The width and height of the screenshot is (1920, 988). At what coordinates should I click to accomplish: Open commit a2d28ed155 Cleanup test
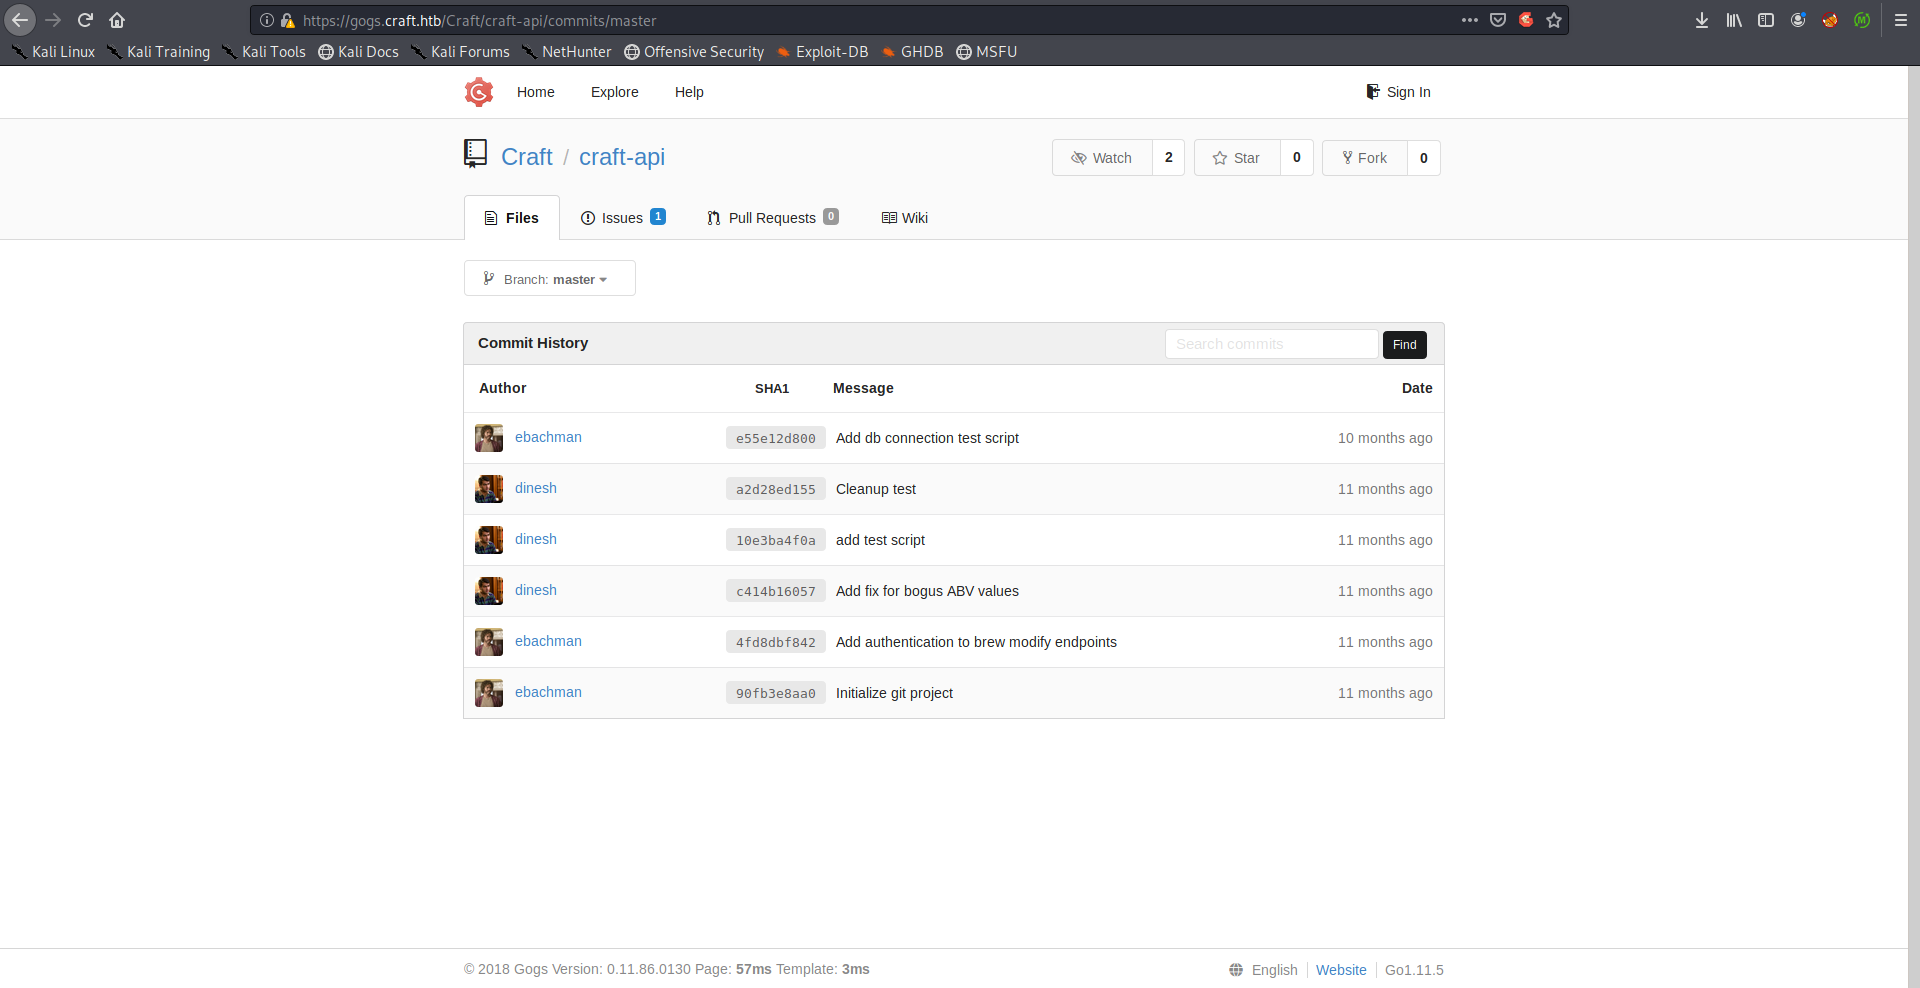coord(775,490)
